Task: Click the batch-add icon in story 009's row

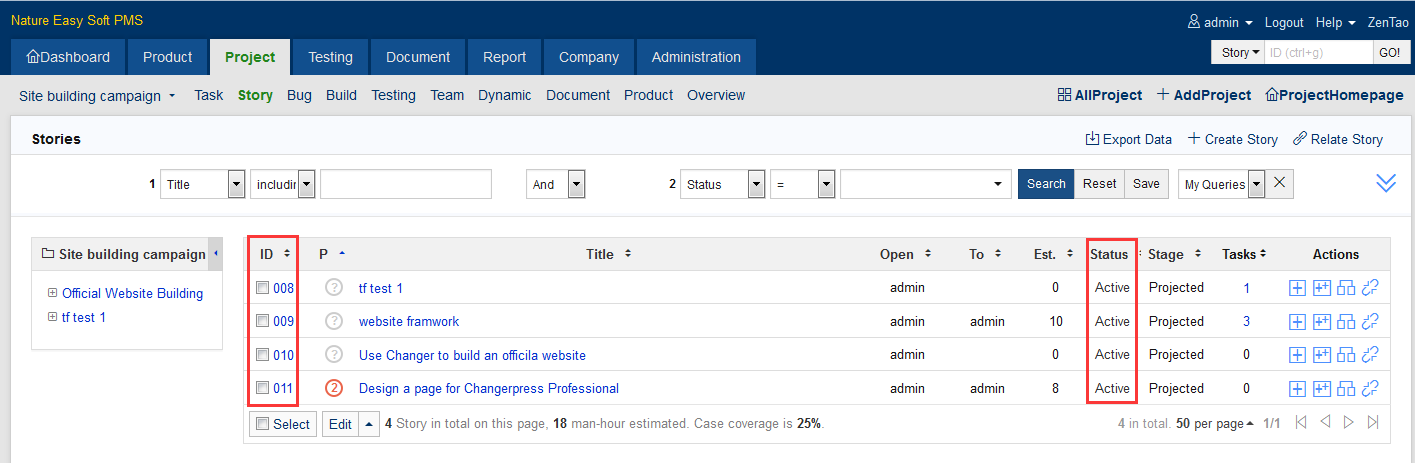Action: (x=1322, y=322)
